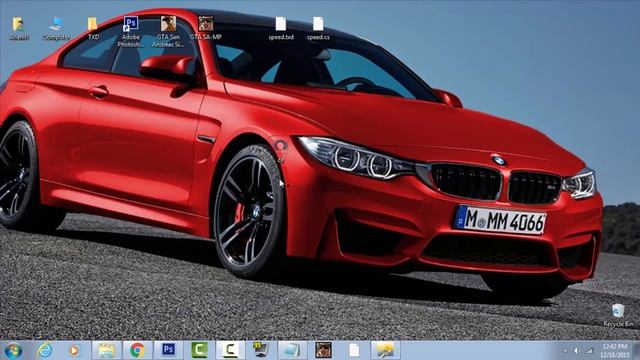Launch GTA San Andreas desktop icon

168,31
